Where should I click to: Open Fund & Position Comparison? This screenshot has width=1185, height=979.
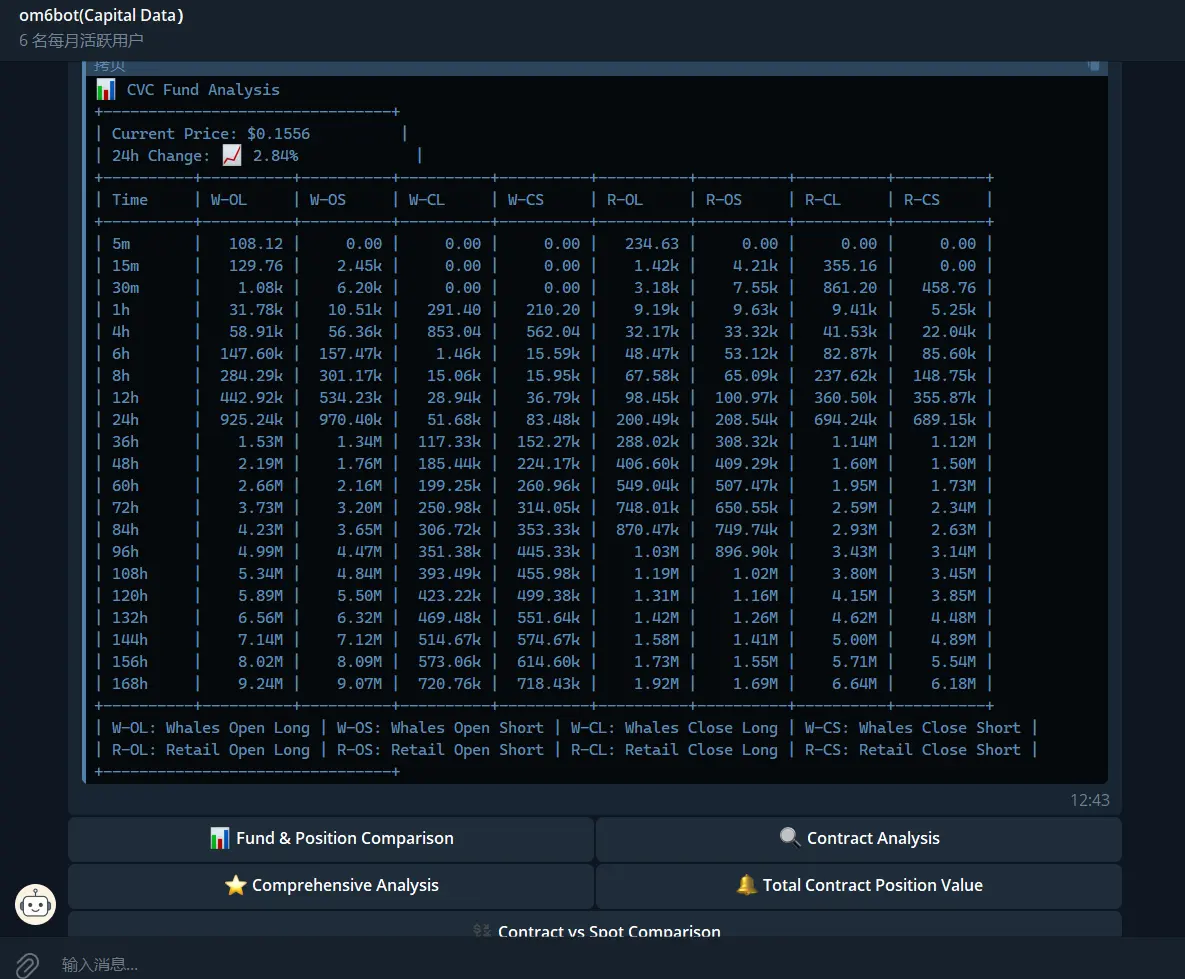coord(331,838)
